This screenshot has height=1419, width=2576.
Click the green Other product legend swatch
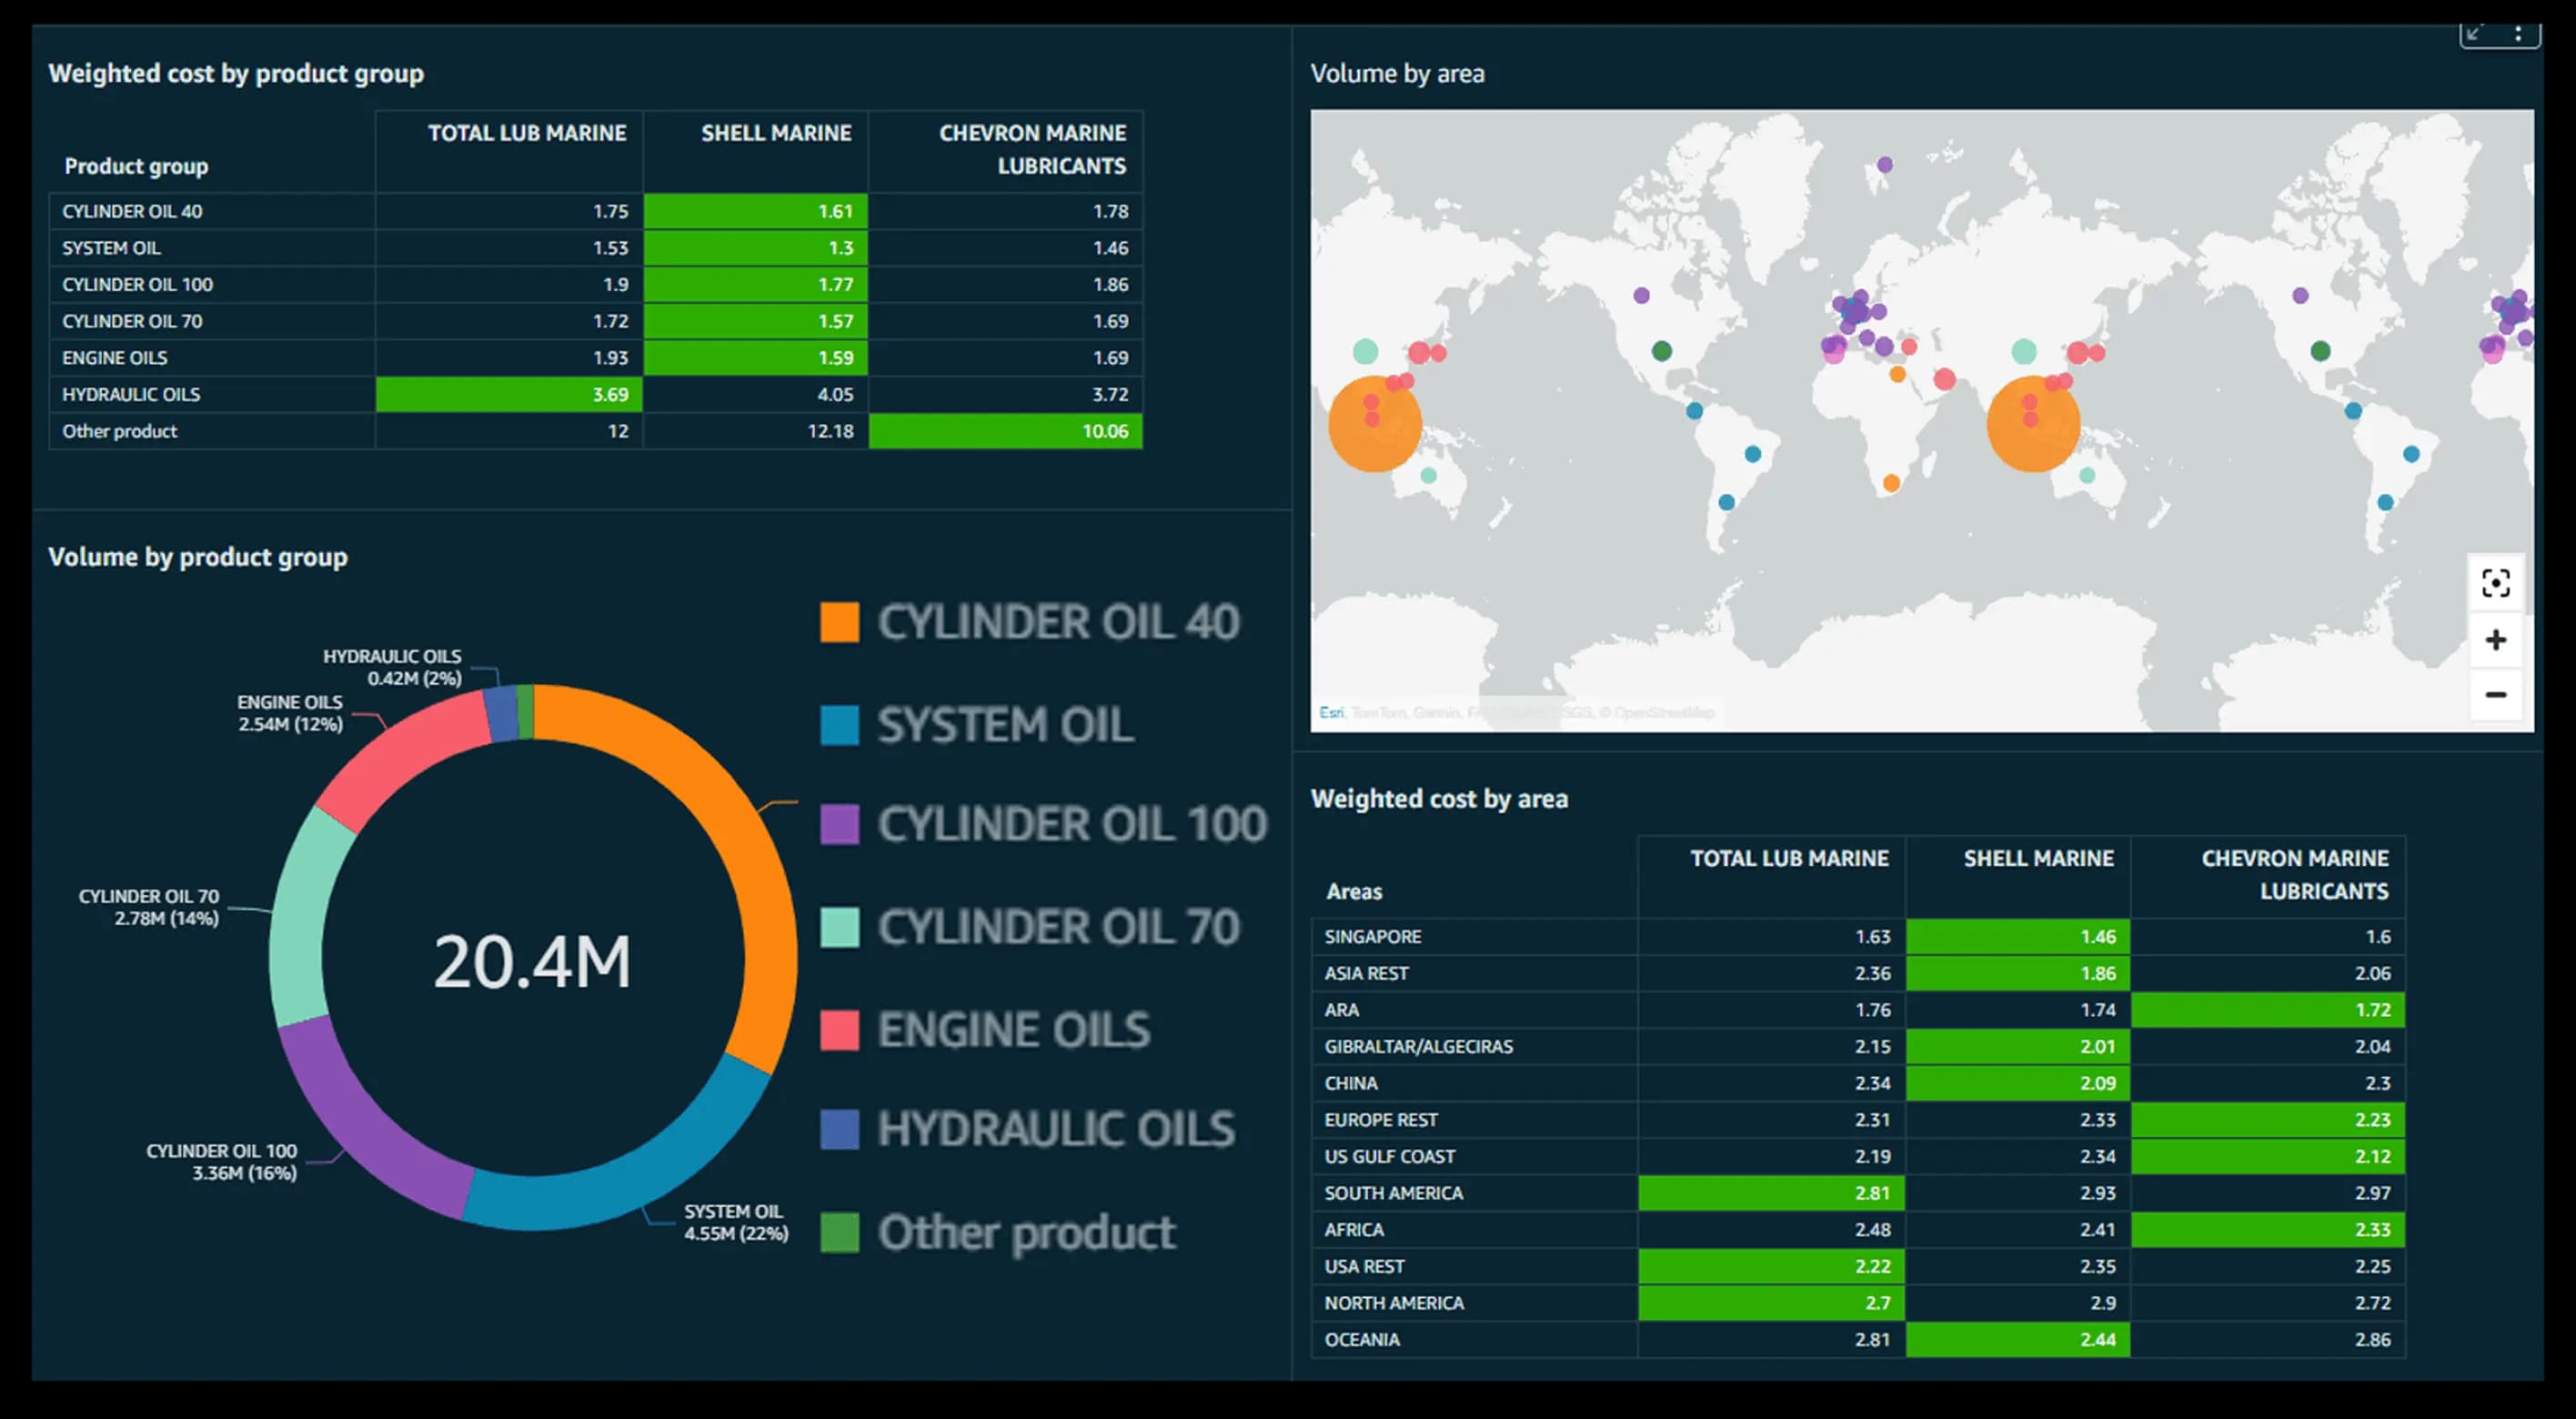tap(839, 1232)
